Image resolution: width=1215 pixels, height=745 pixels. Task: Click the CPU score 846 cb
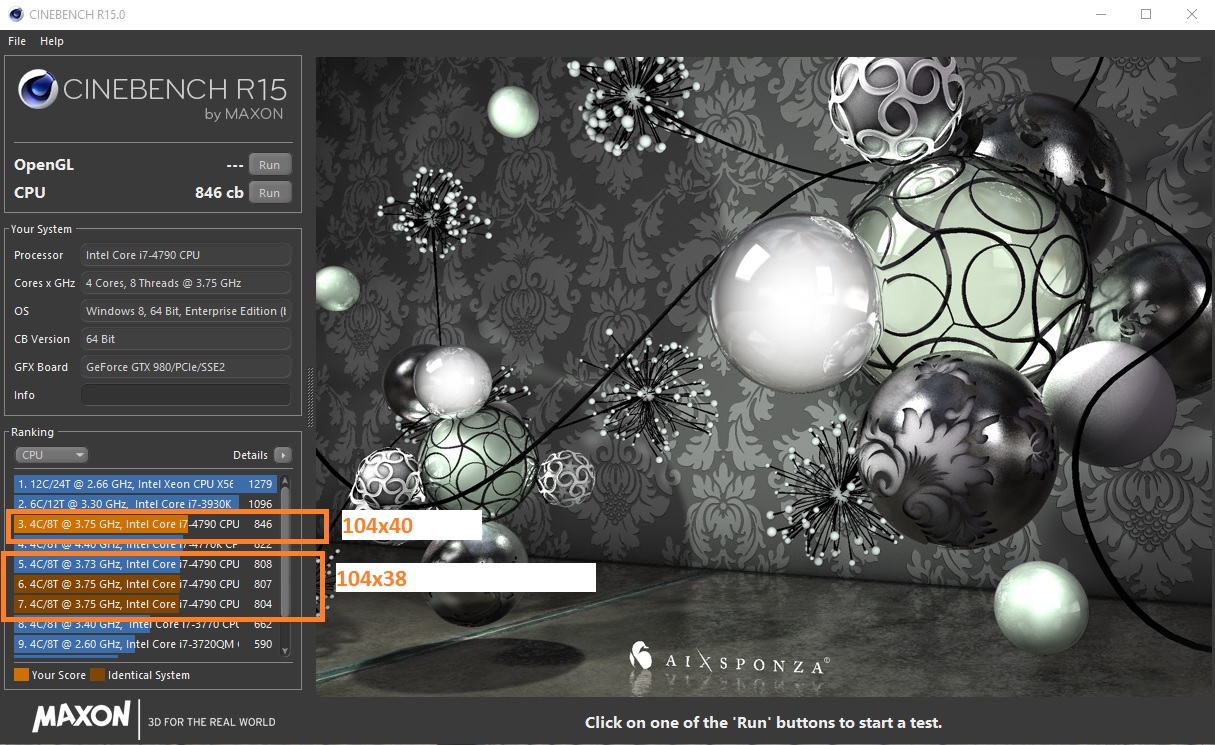pos(219,193)
